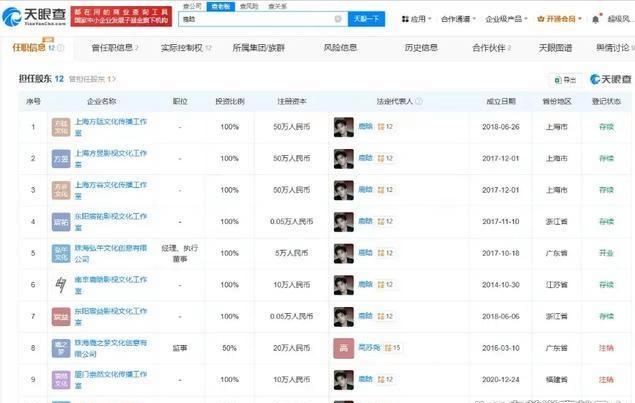Open the 企业级产品 dropdown menu

point(506,19)
